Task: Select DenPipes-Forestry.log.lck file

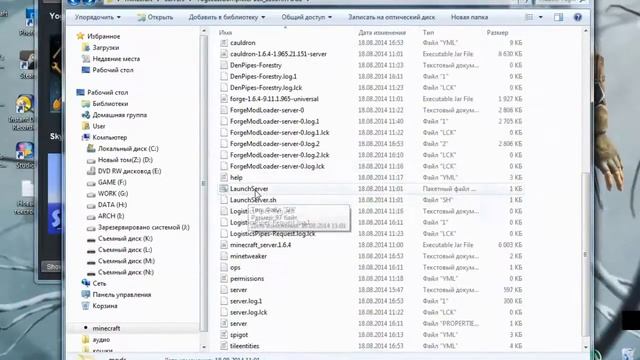Action: (266, 87)
